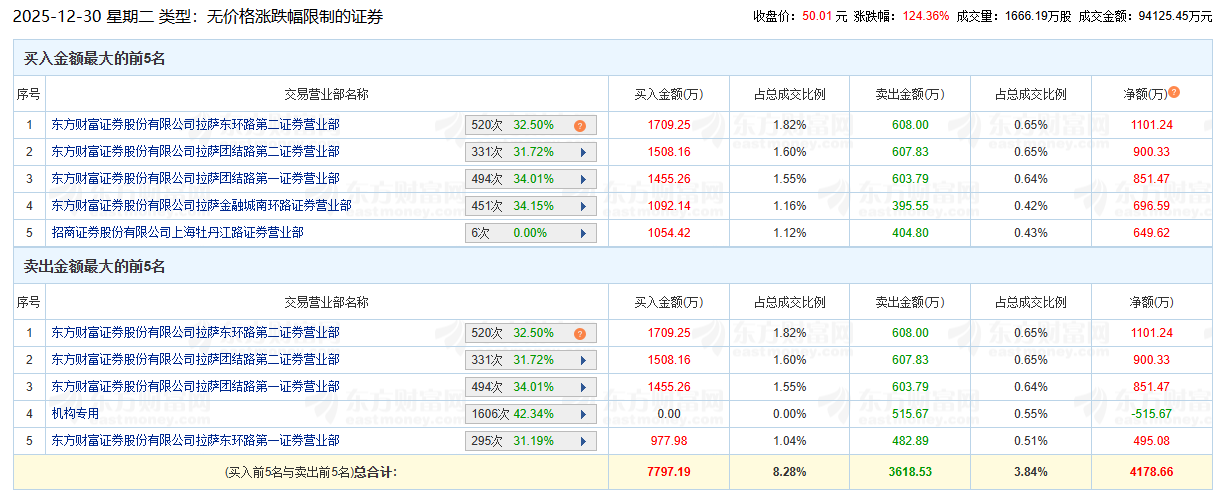Open 拉萨团结路第二证券营业部 in the sell table

[x=195, y=359]
